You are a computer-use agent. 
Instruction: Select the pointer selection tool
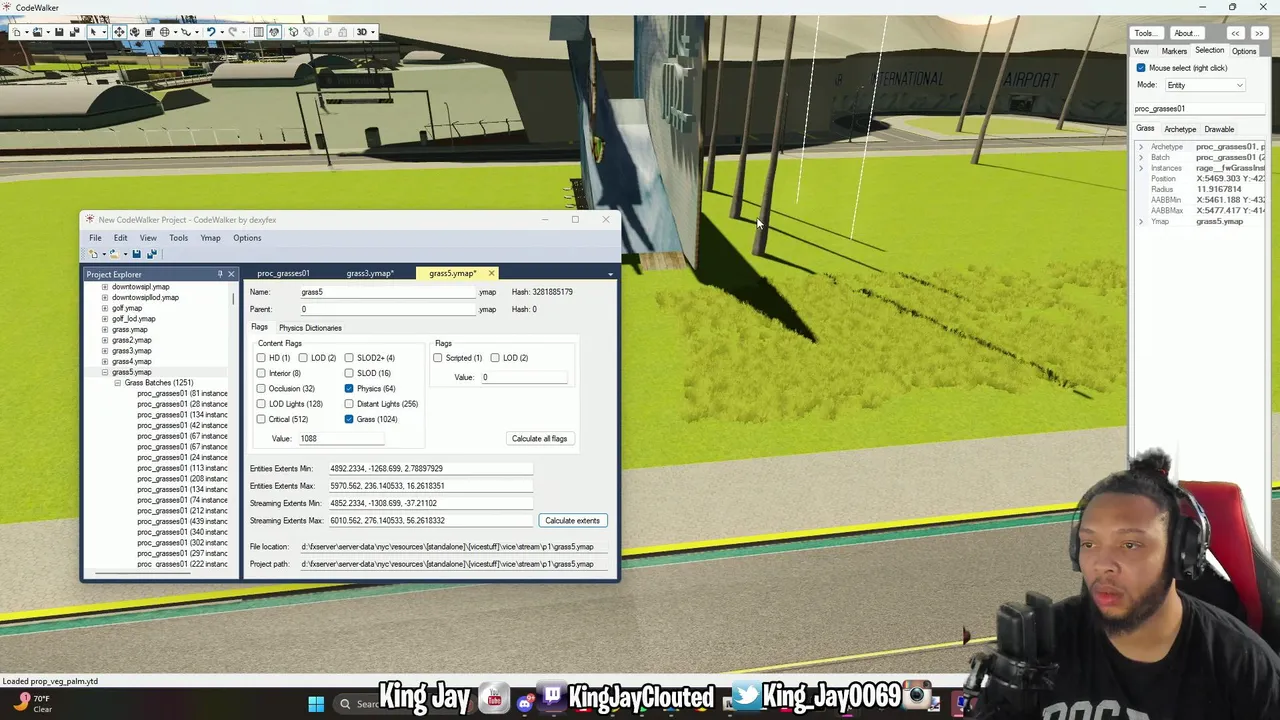[93, 32]
